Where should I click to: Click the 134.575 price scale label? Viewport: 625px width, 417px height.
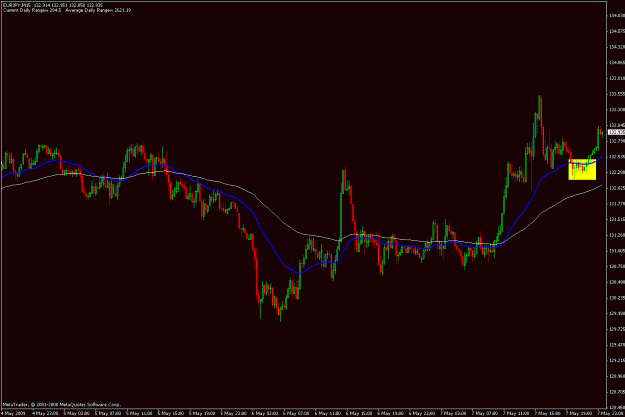tap(617, 31)
